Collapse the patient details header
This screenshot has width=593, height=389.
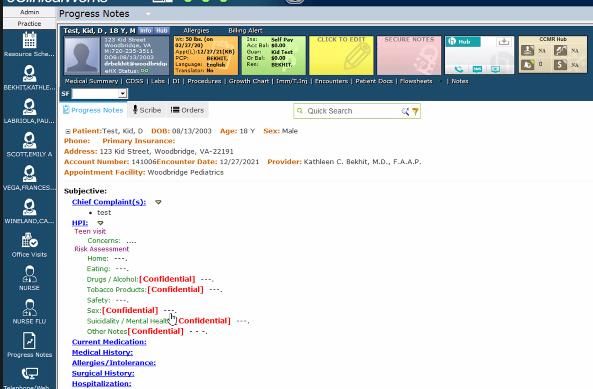point(68,132)
